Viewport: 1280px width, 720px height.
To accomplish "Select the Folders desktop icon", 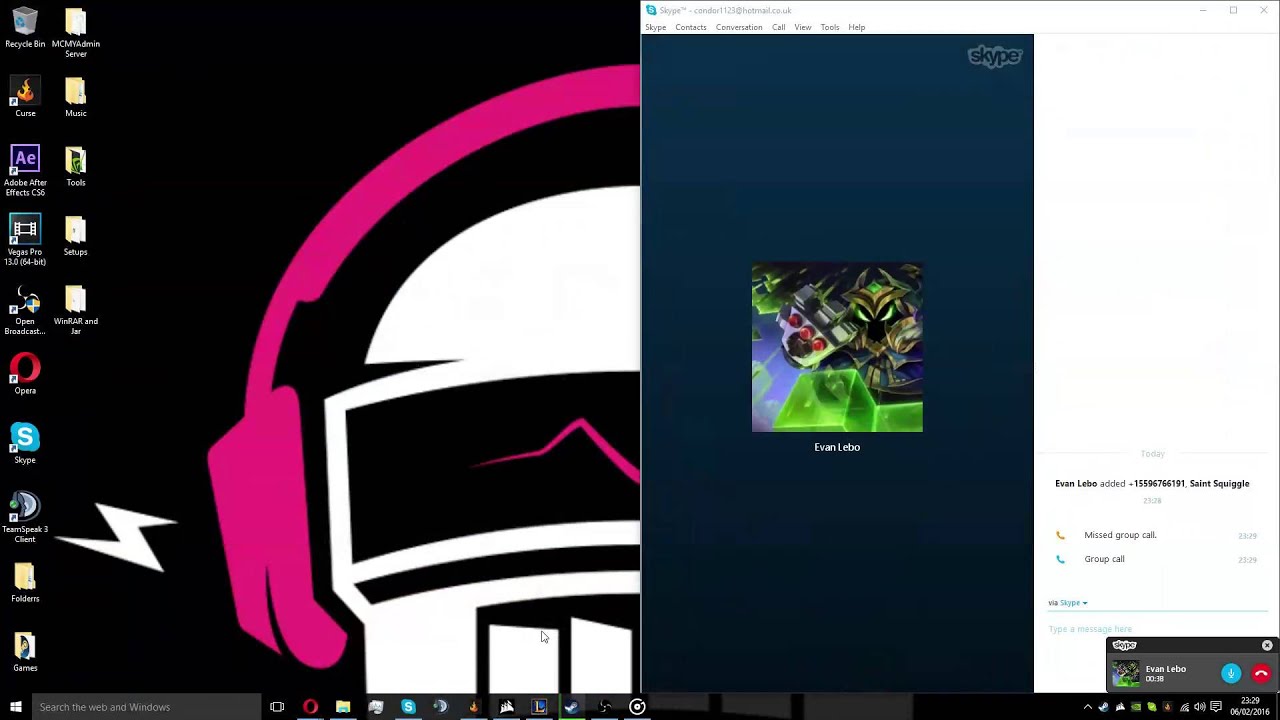I will tap(25, 583).
